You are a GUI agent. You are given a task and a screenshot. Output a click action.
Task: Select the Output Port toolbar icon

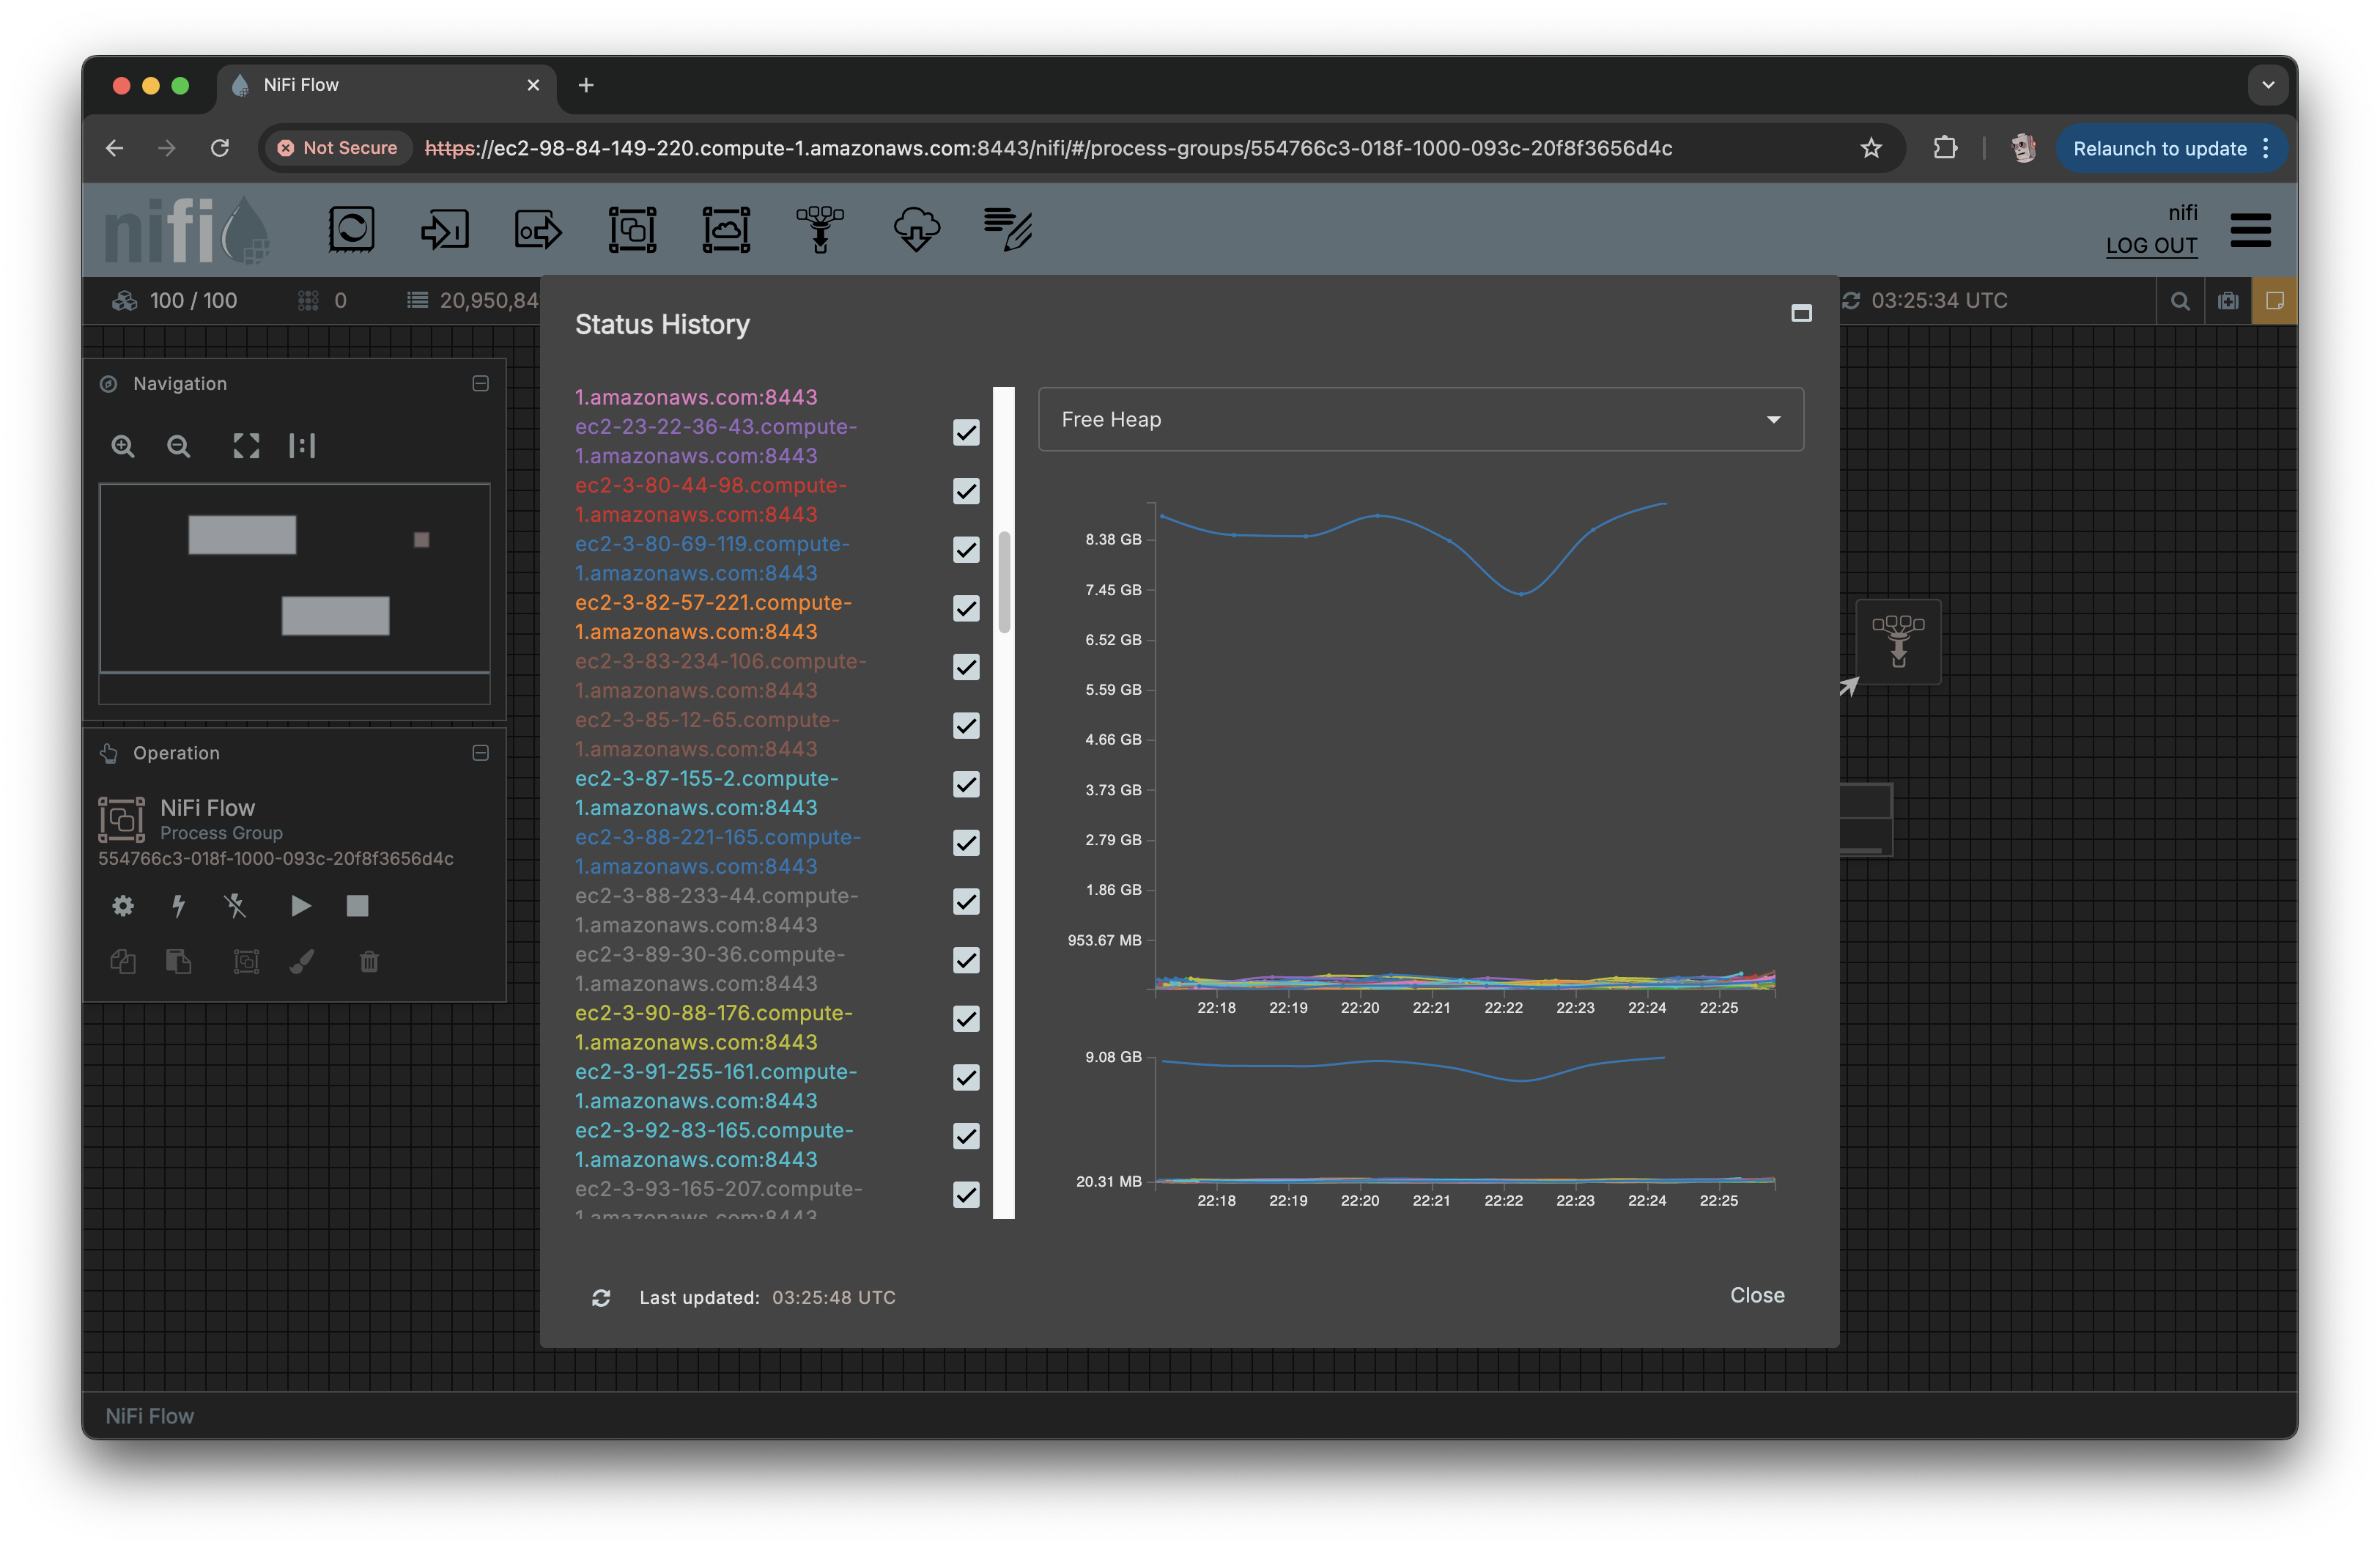538,229
